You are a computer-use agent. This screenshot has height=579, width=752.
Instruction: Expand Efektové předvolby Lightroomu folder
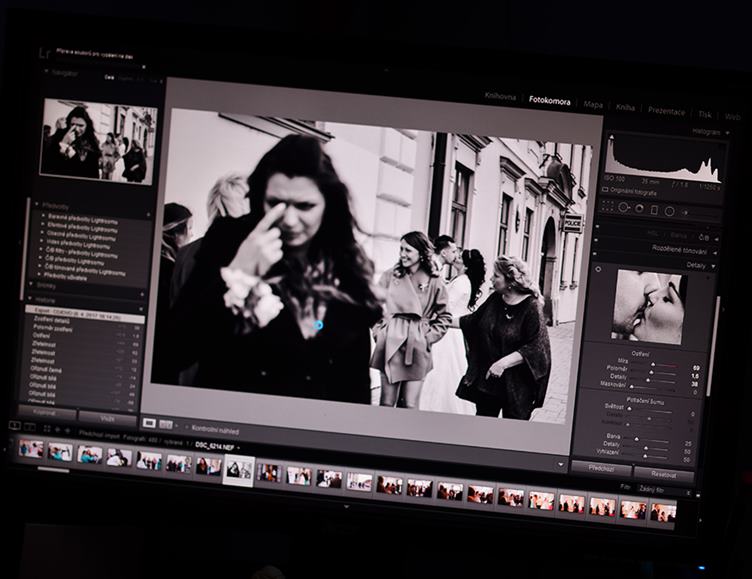click(x=43, y=224)
